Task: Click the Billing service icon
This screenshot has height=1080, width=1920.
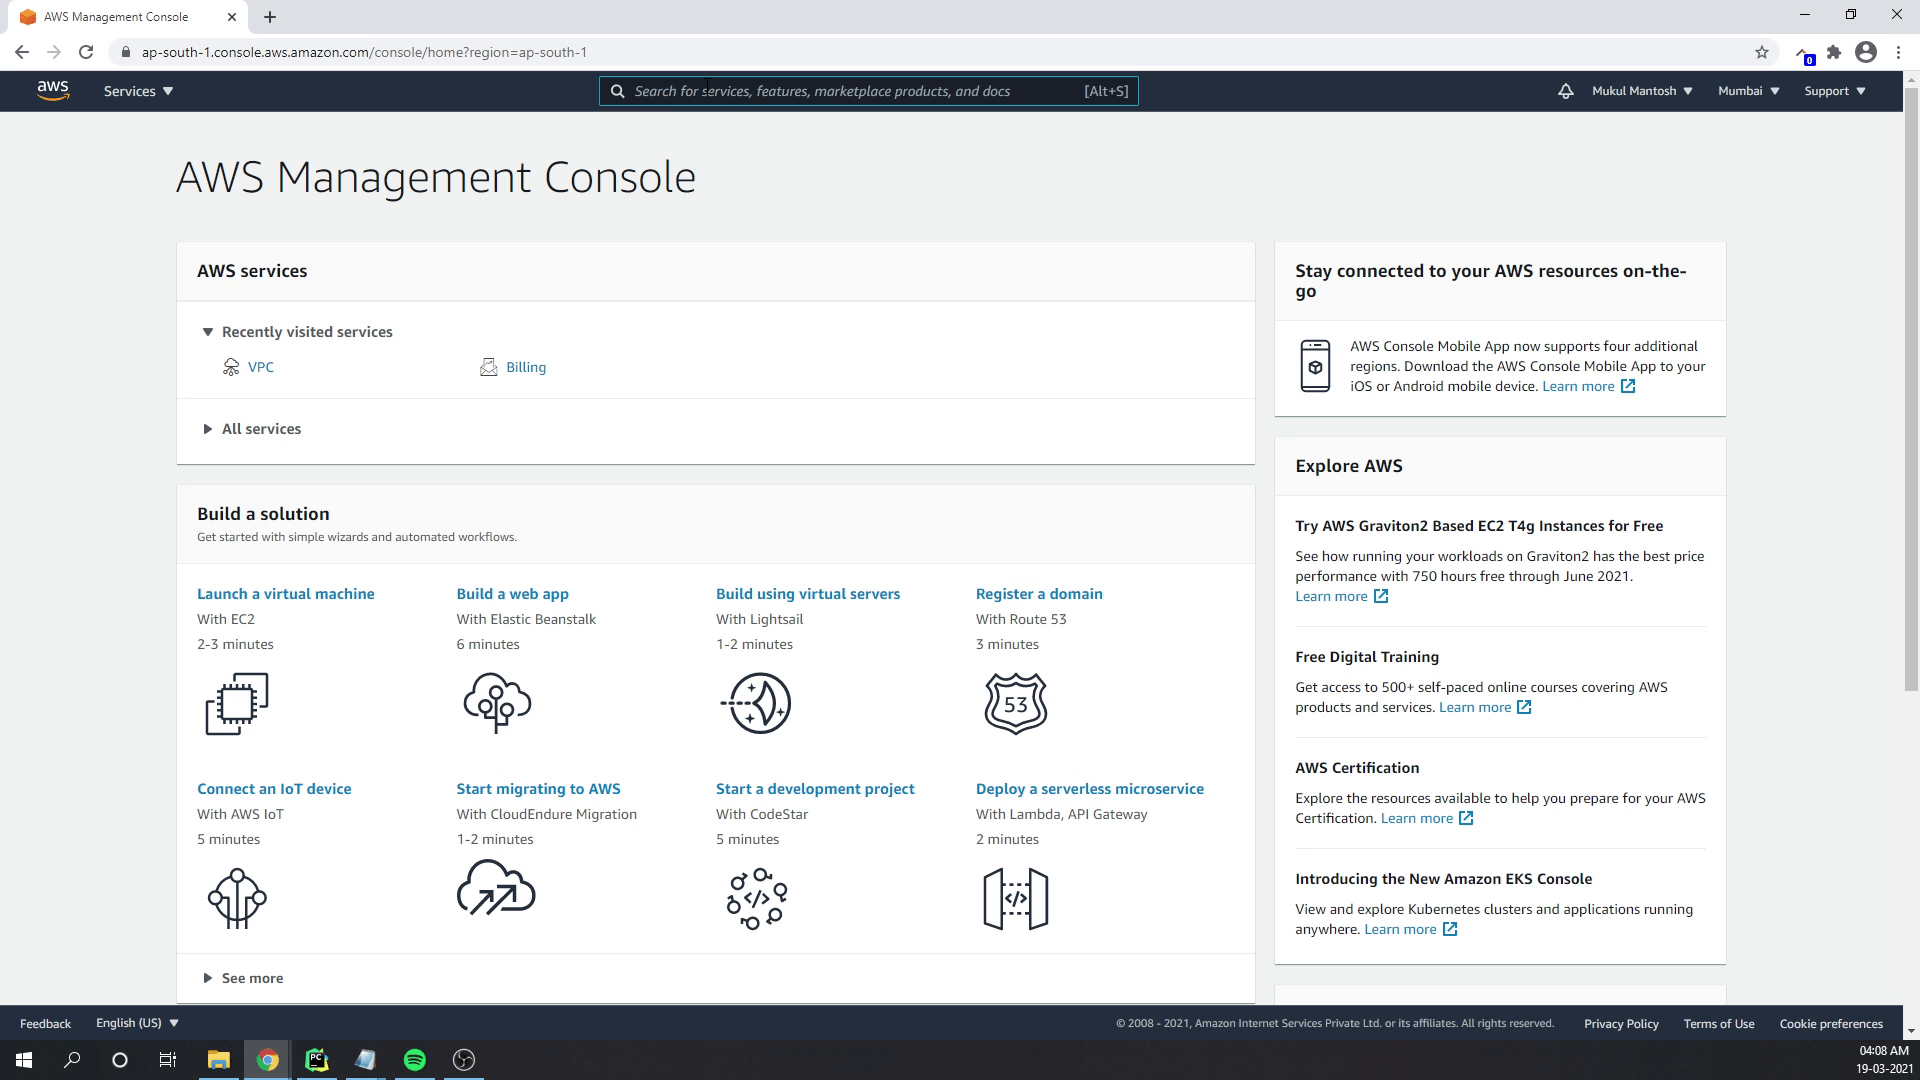Action: [489, 365]
